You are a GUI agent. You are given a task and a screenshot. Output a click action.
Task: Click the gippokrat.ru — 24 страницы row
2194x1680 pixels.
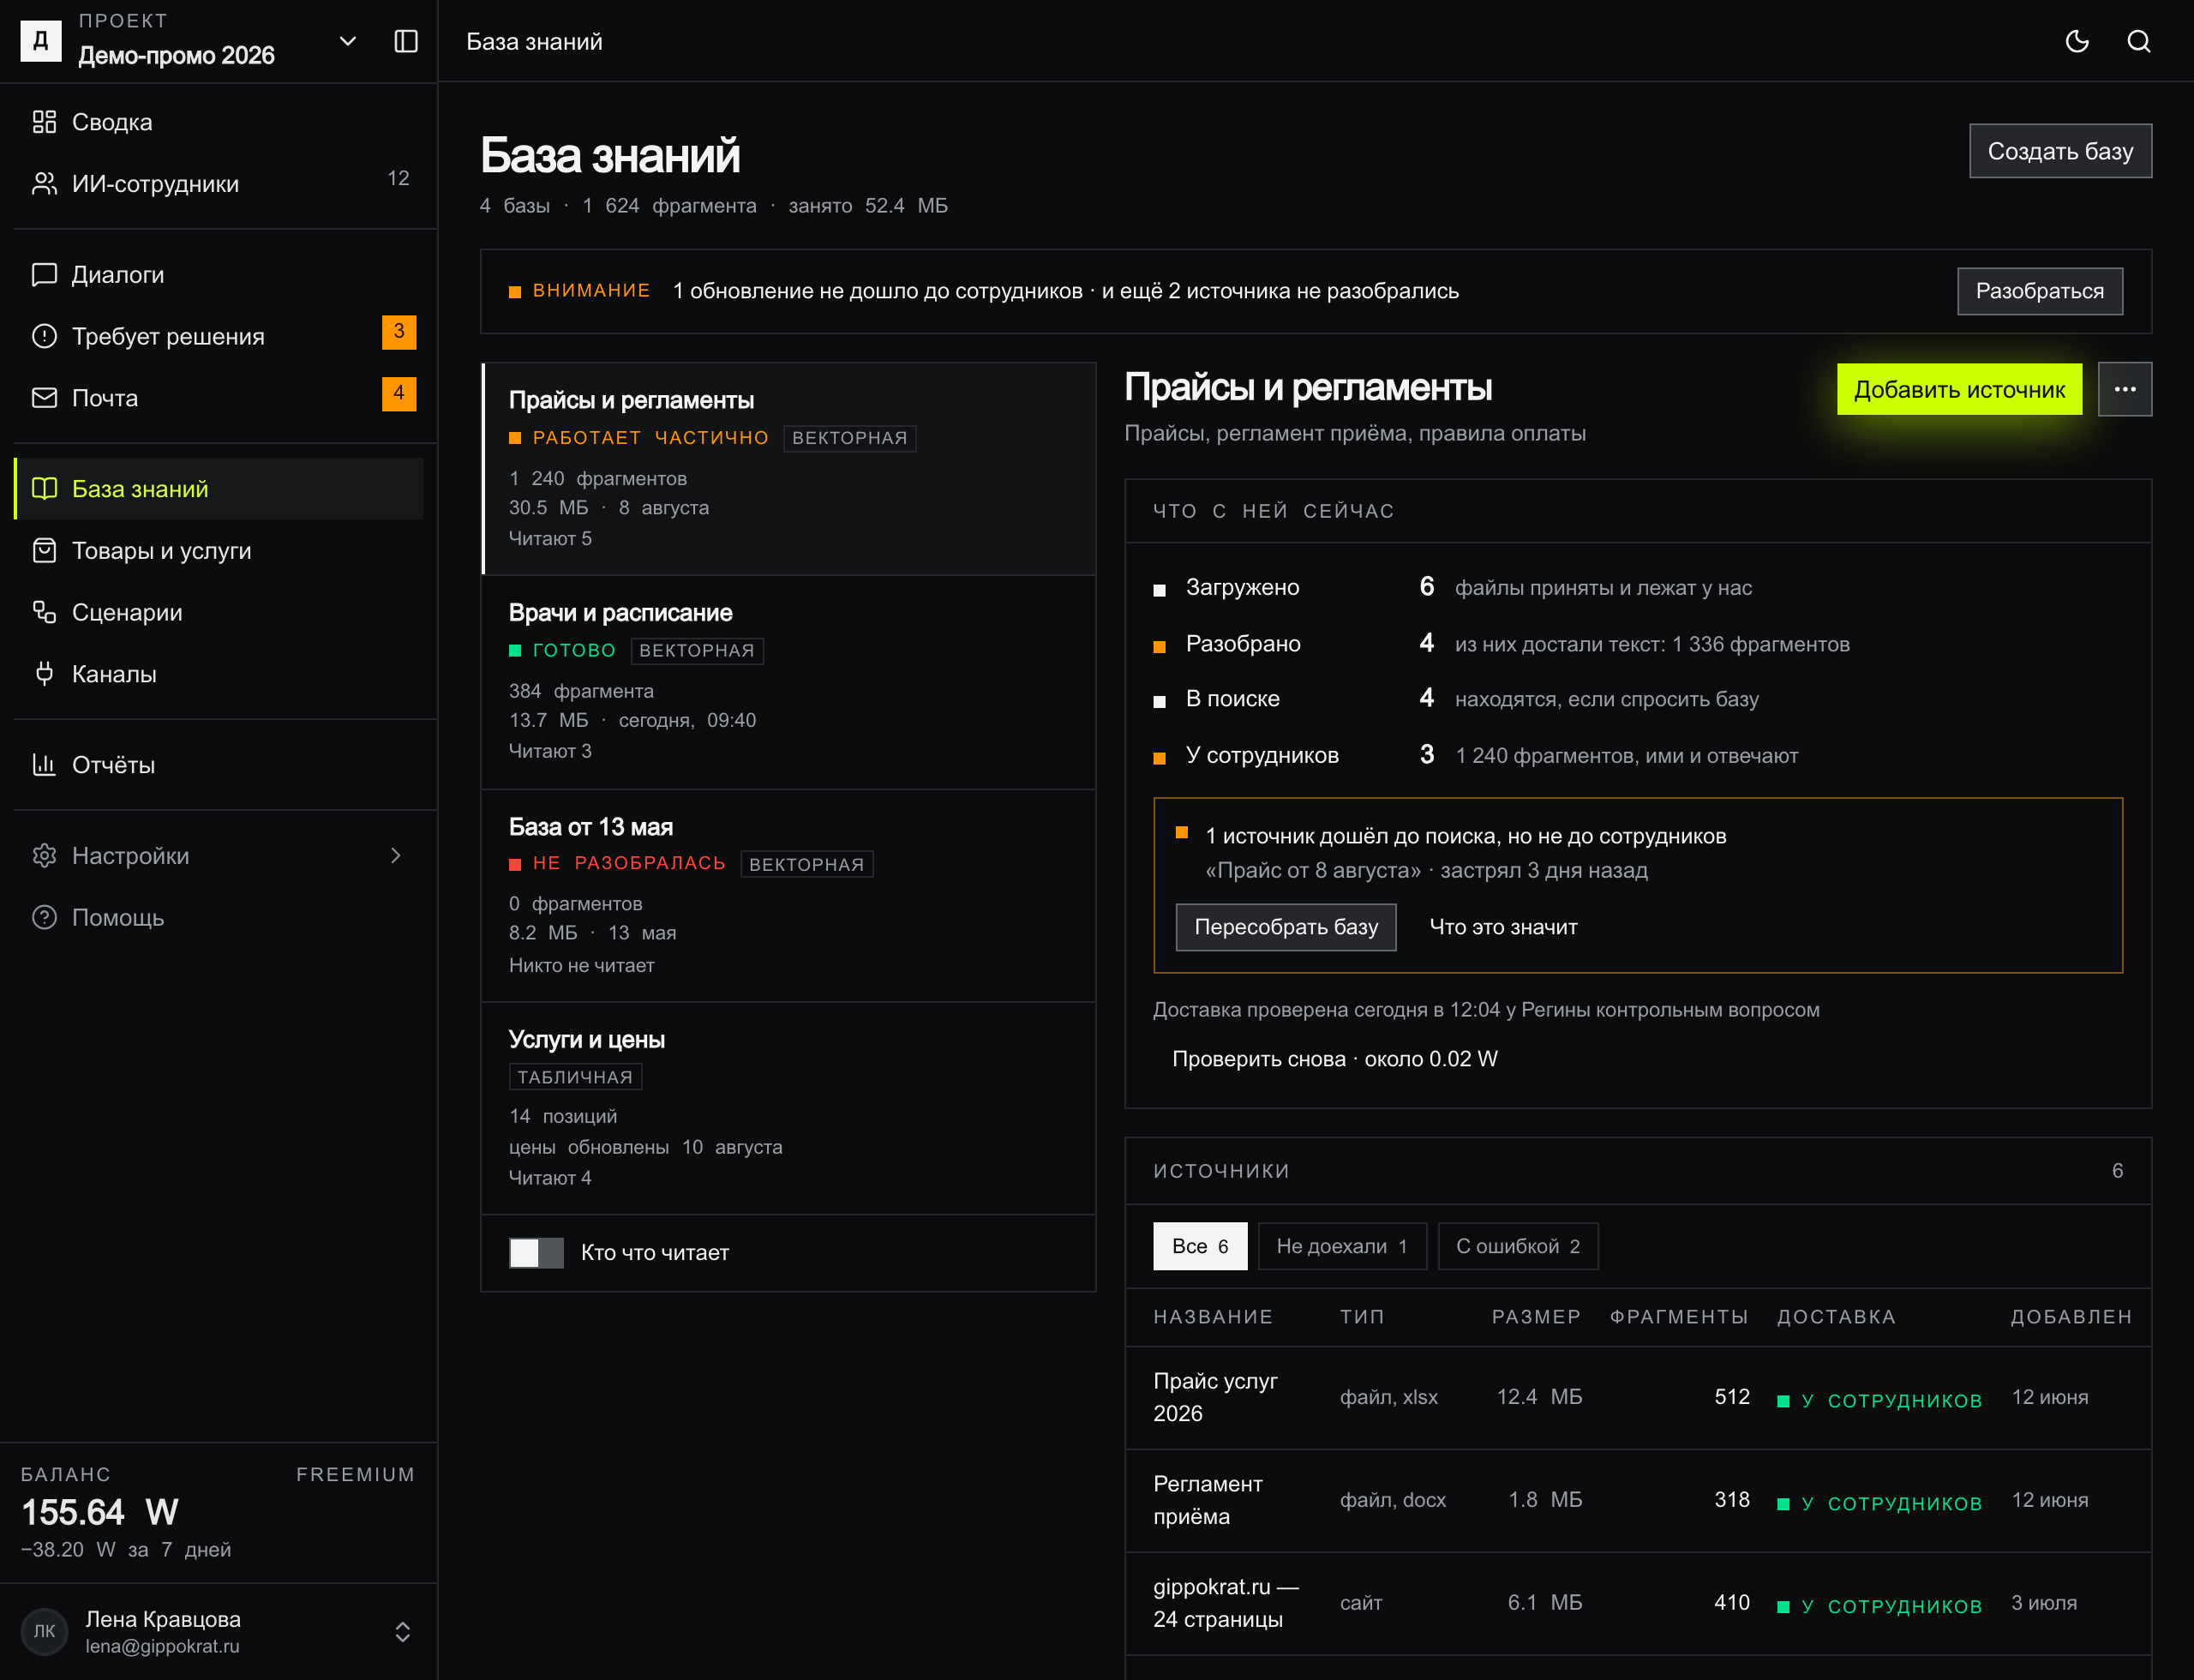pos(1638,1604)
